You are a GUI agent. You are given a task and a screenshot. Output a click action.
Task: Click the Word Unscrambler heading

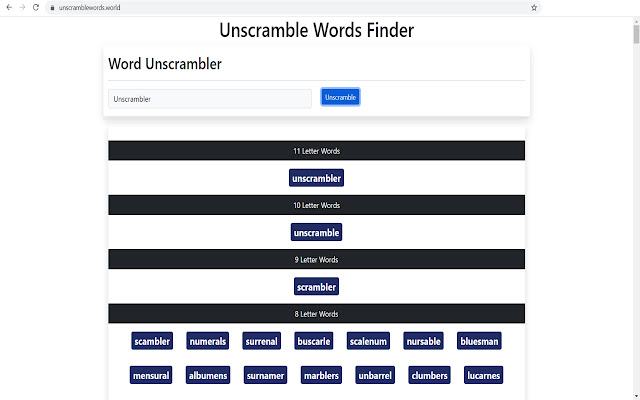165,64
